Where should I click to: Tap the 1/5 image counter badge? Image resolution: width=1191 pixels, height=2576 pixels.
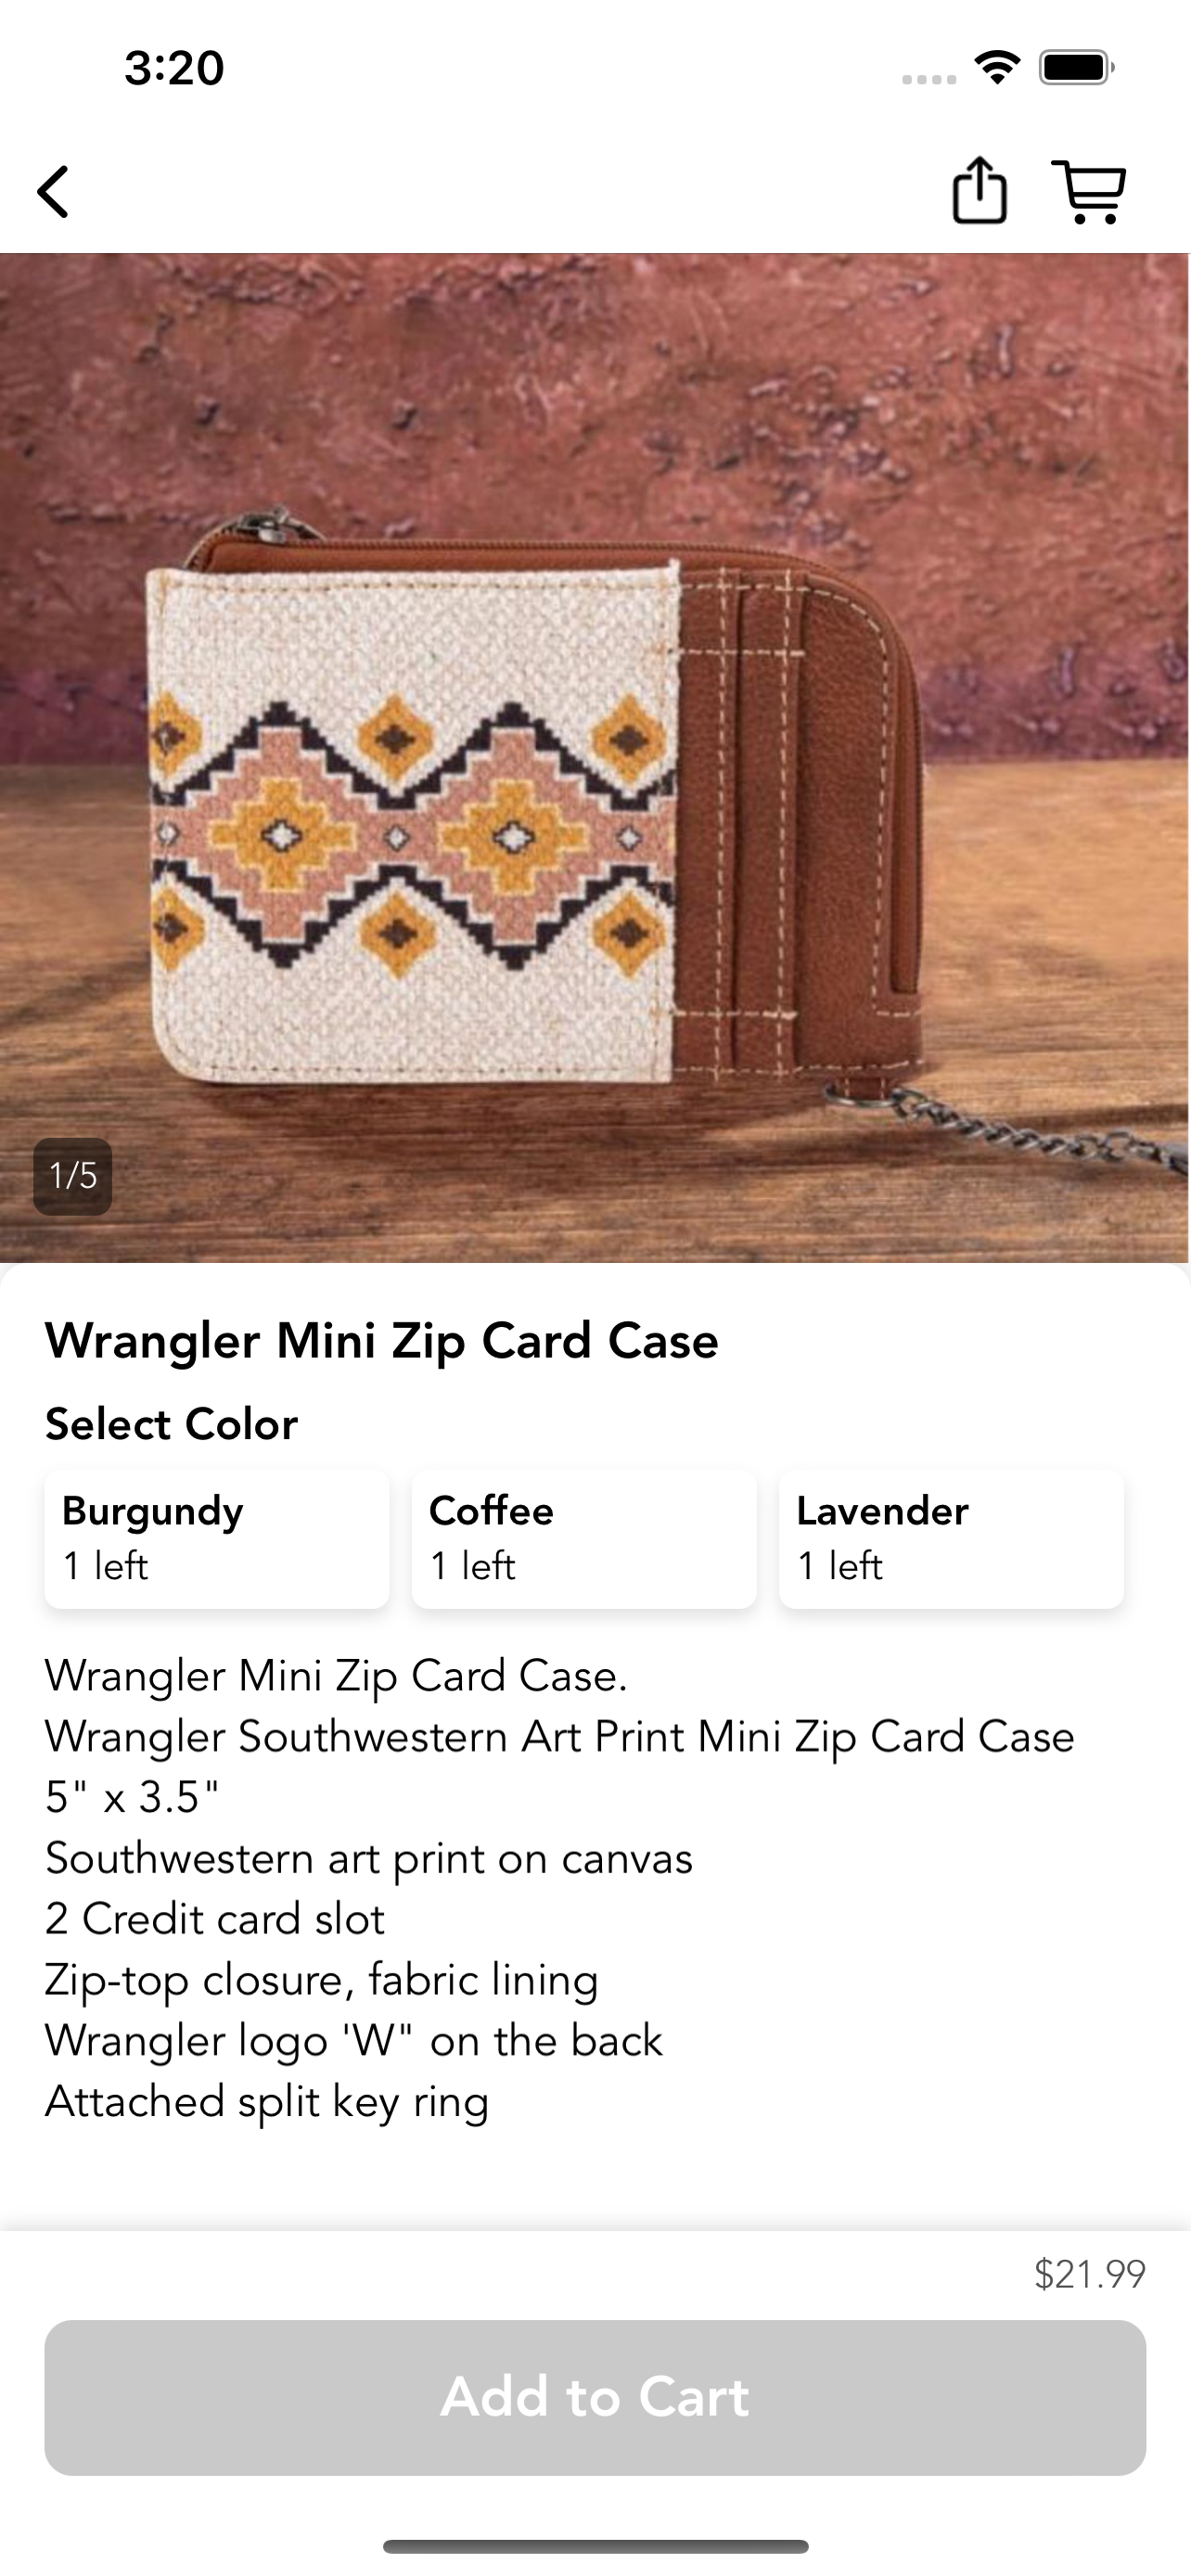coord(73,1176)
